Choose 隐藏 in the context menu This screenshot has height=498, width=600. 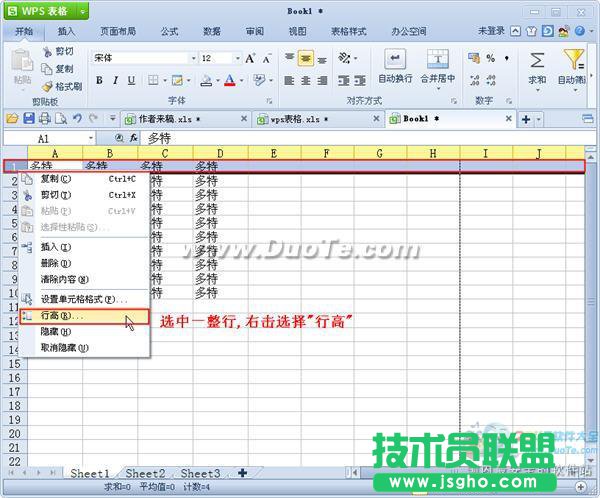(x=84, y=332)
